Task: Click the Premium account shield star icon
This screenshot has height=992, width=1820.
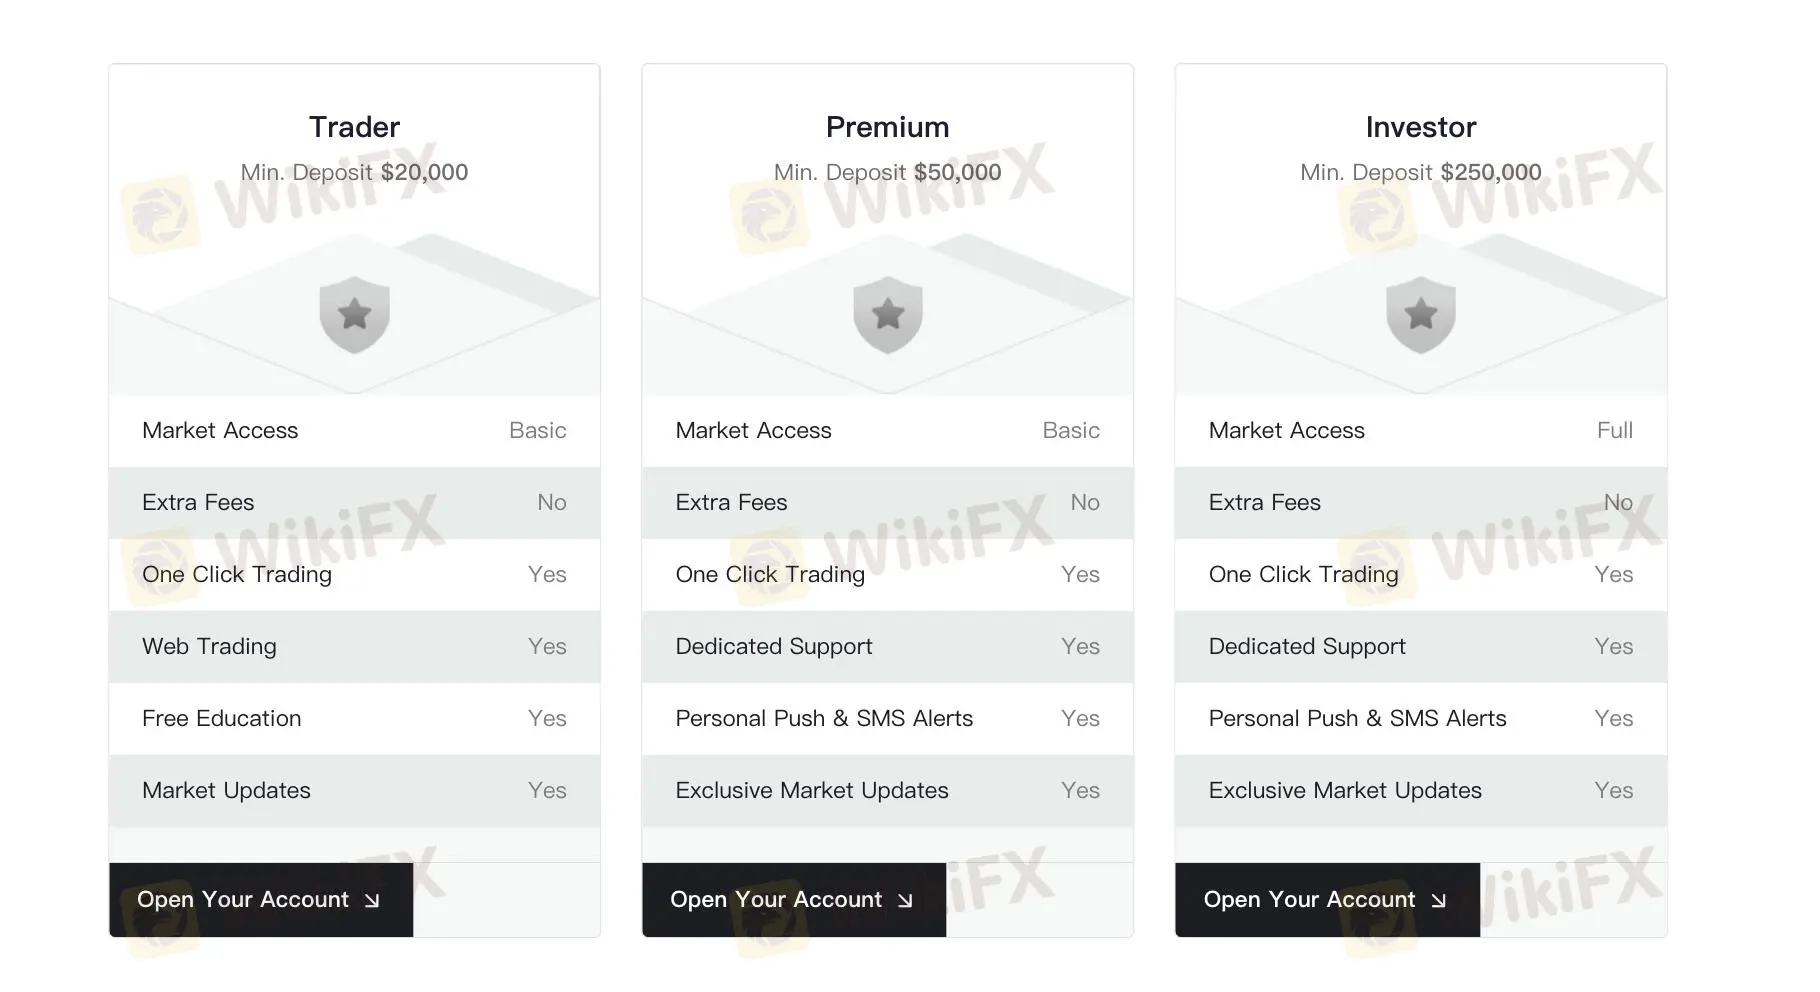Action: [887, 315]
